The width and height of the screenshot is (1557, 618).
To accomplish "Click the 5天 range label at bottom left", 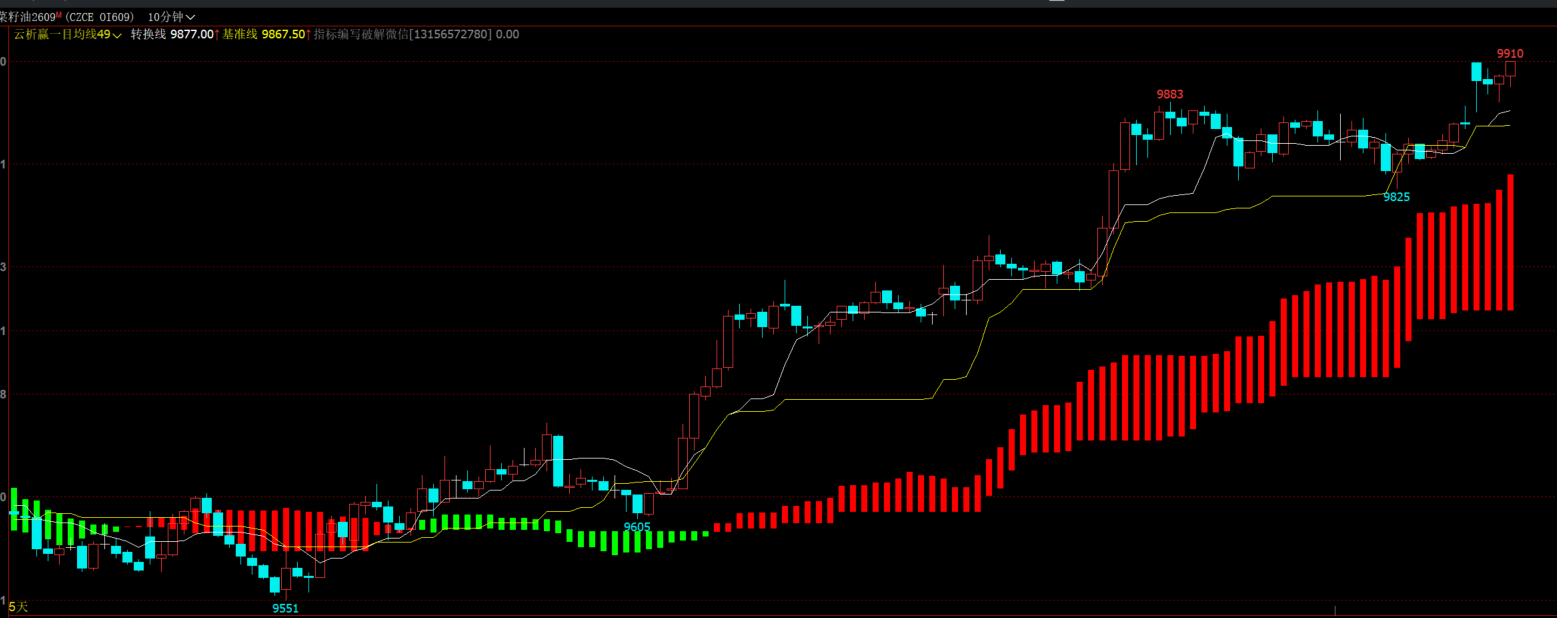I will 18,607.
